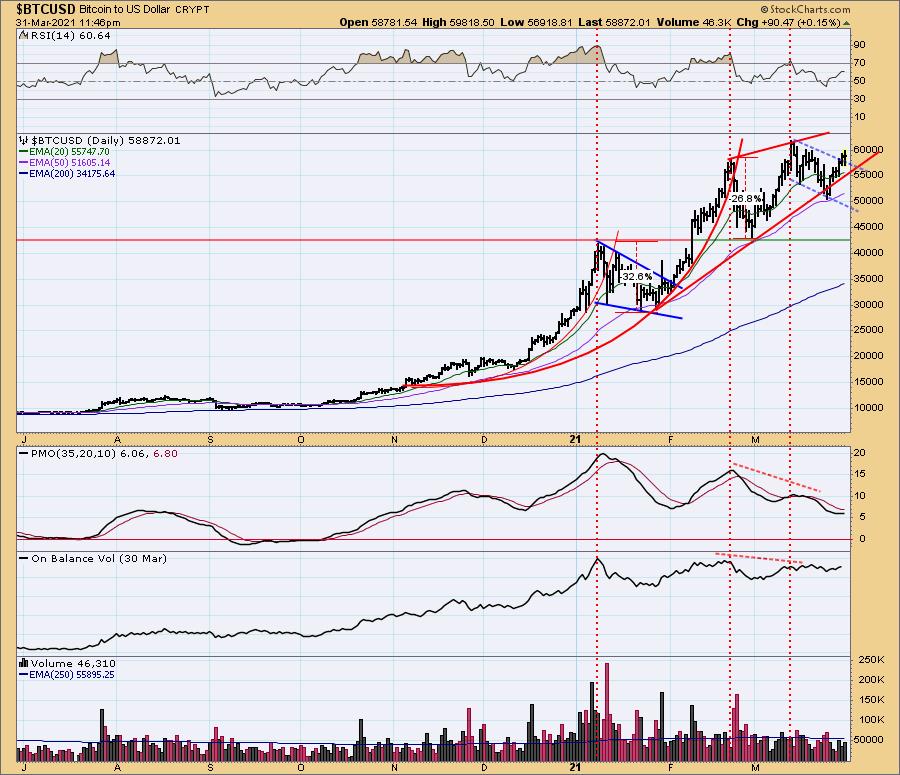Click the On Balance Vol (30 Mar) label

point(99,559)
